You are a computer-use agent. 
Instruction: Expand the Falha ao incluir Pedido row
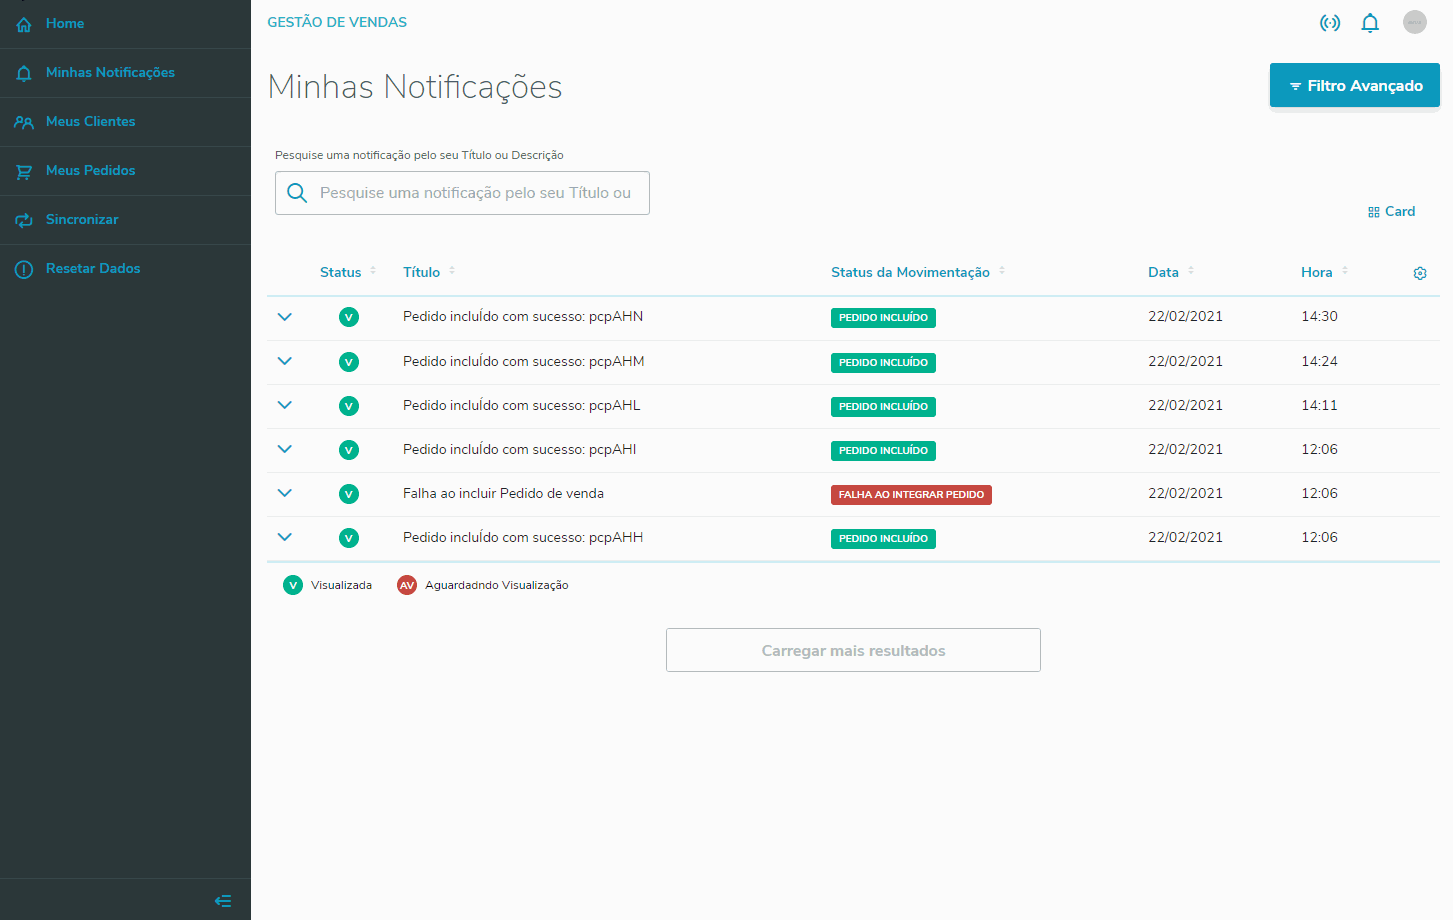click(x=285, y=493)
